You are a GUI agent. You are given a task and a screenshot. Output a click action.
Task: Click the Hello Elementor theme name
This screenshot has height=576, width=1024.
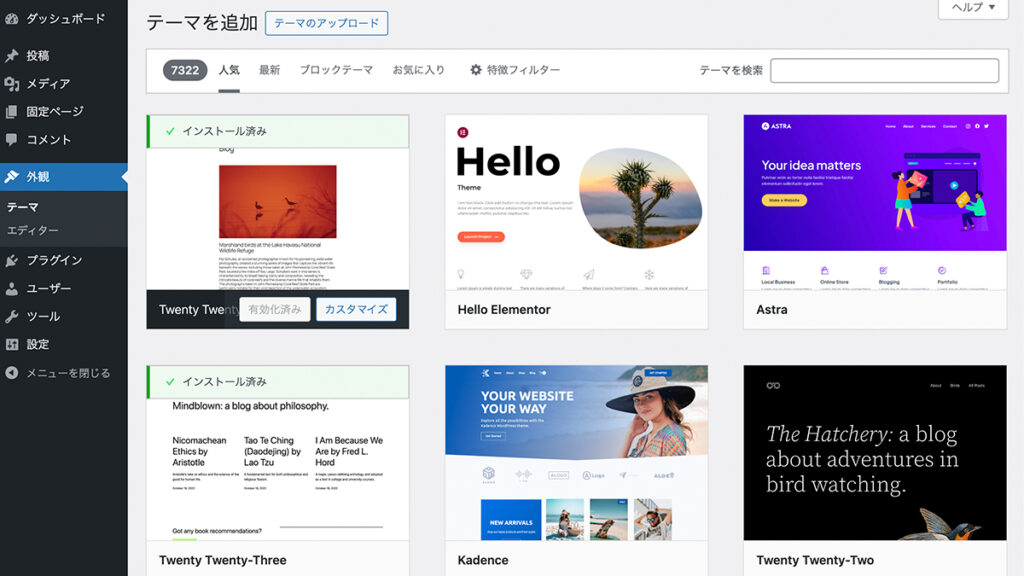coord(504,310)
